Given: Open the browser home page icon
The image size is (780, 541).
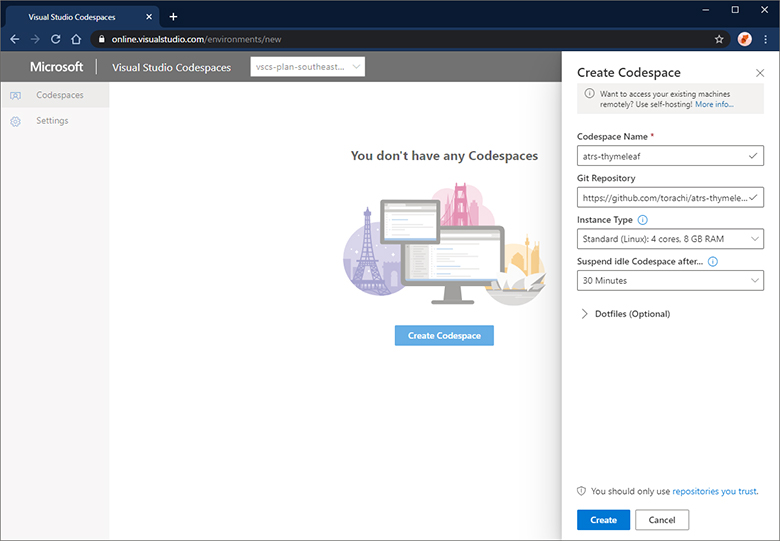Looking at the screenshot, I should pos(76,39).
